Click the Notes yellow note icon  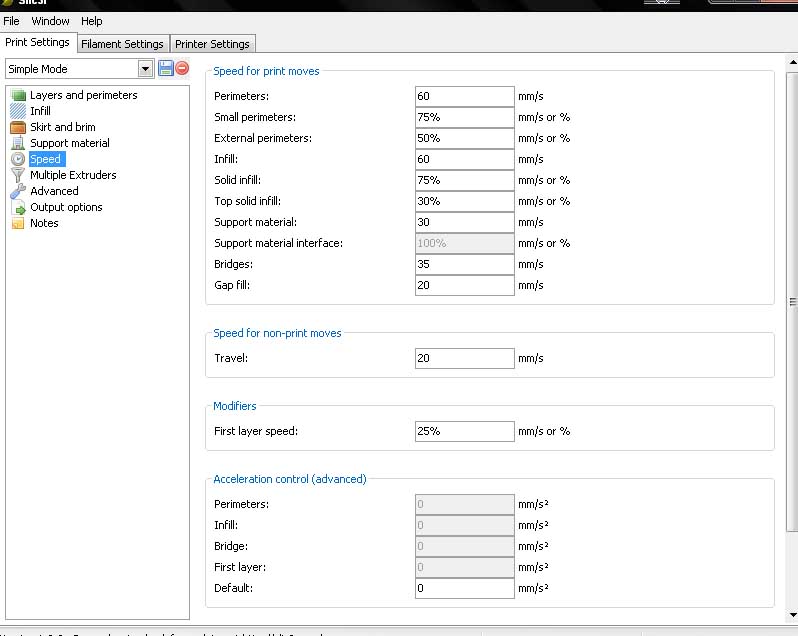tap(18, 223)
